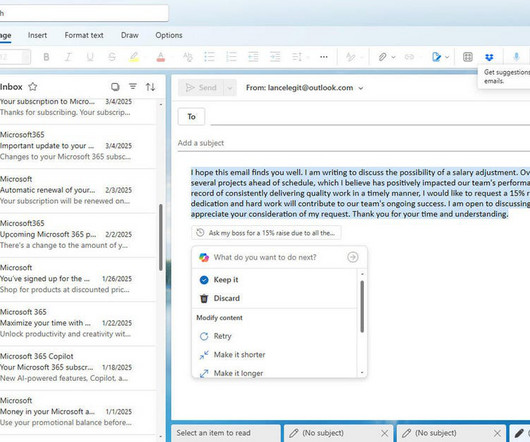Open the 'You've signed up for the' email
Screen dimensions: 530x442
[78, 279]
